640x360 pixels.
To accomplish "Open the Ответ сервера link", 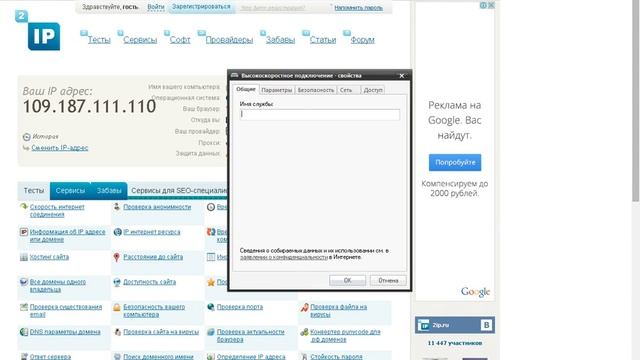I will point(50,357).
